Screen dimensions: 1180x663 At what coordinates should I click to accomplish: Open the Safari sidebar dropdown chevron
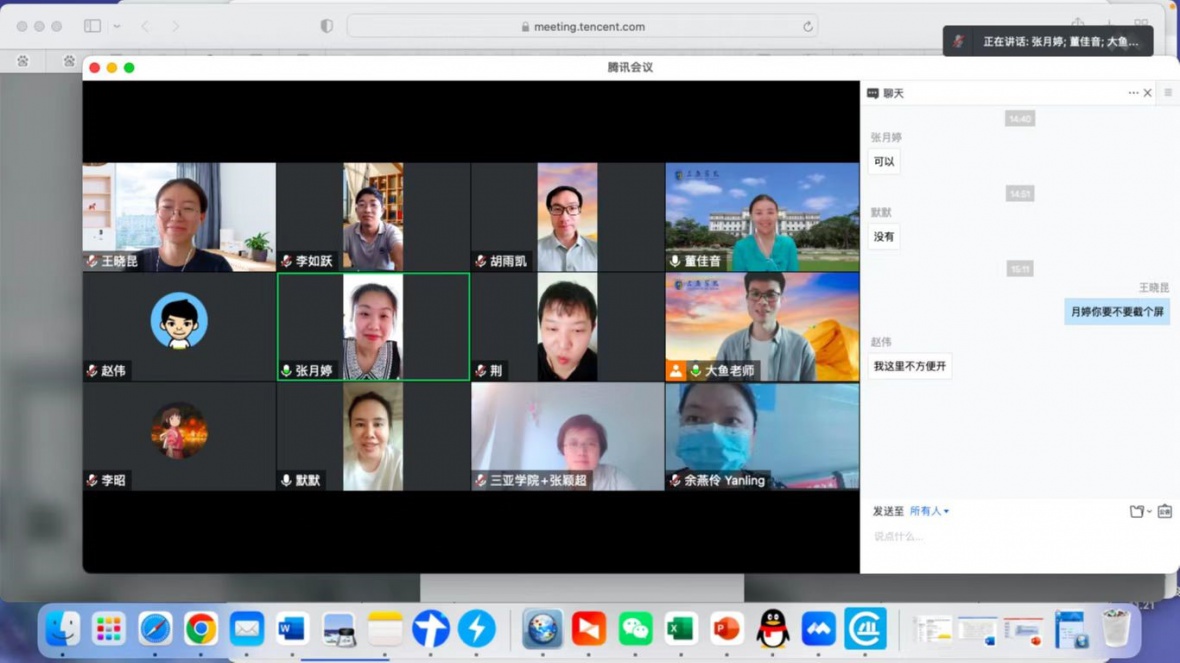pos(117,27)
